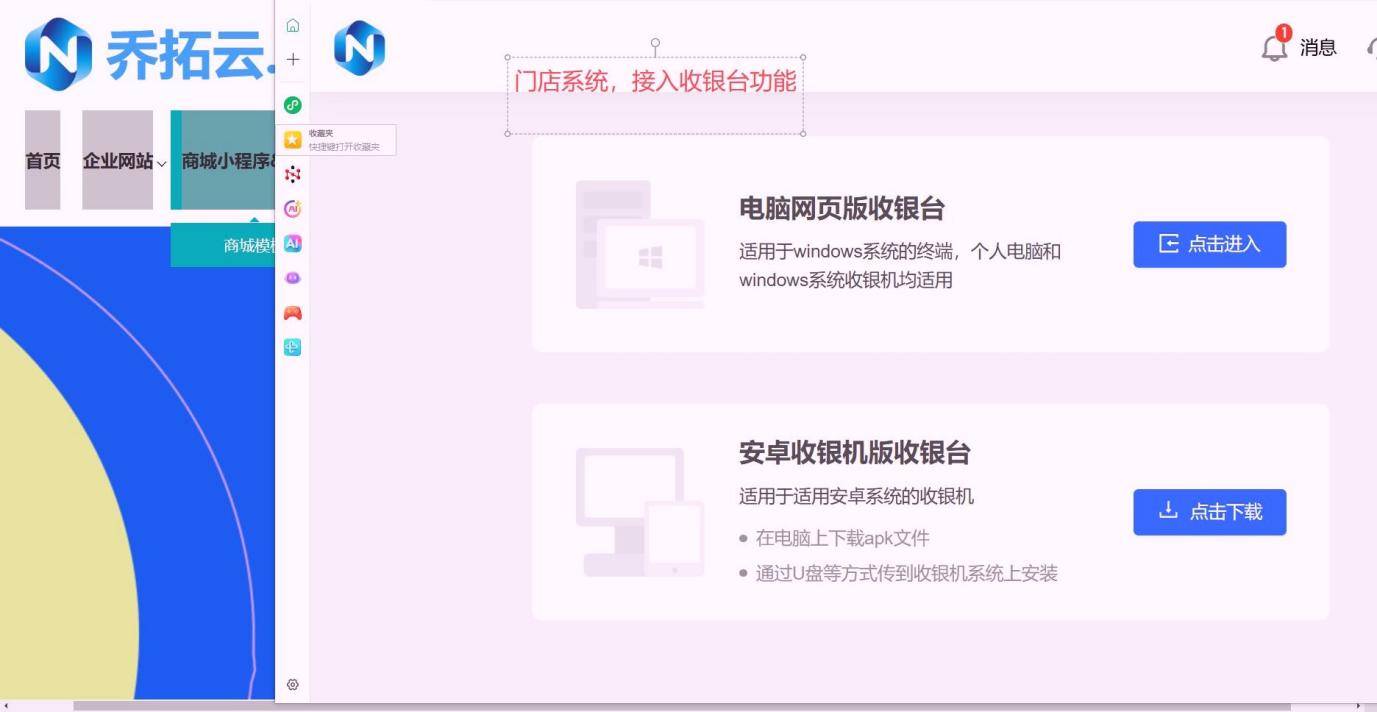This screenshot has width=1377, height=712.
Task: Click the plus icon to add new
Action: [292, 60]
